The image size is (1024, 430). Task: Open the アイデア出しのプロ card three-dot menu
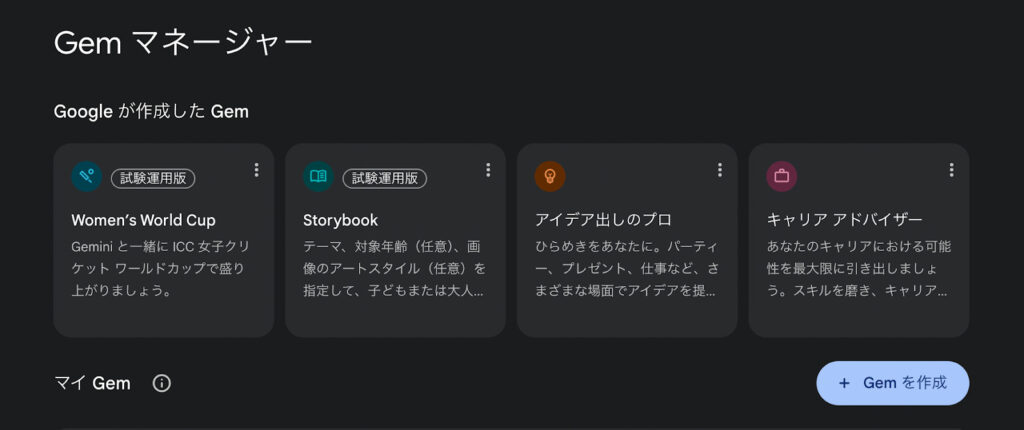click(720, 171)
